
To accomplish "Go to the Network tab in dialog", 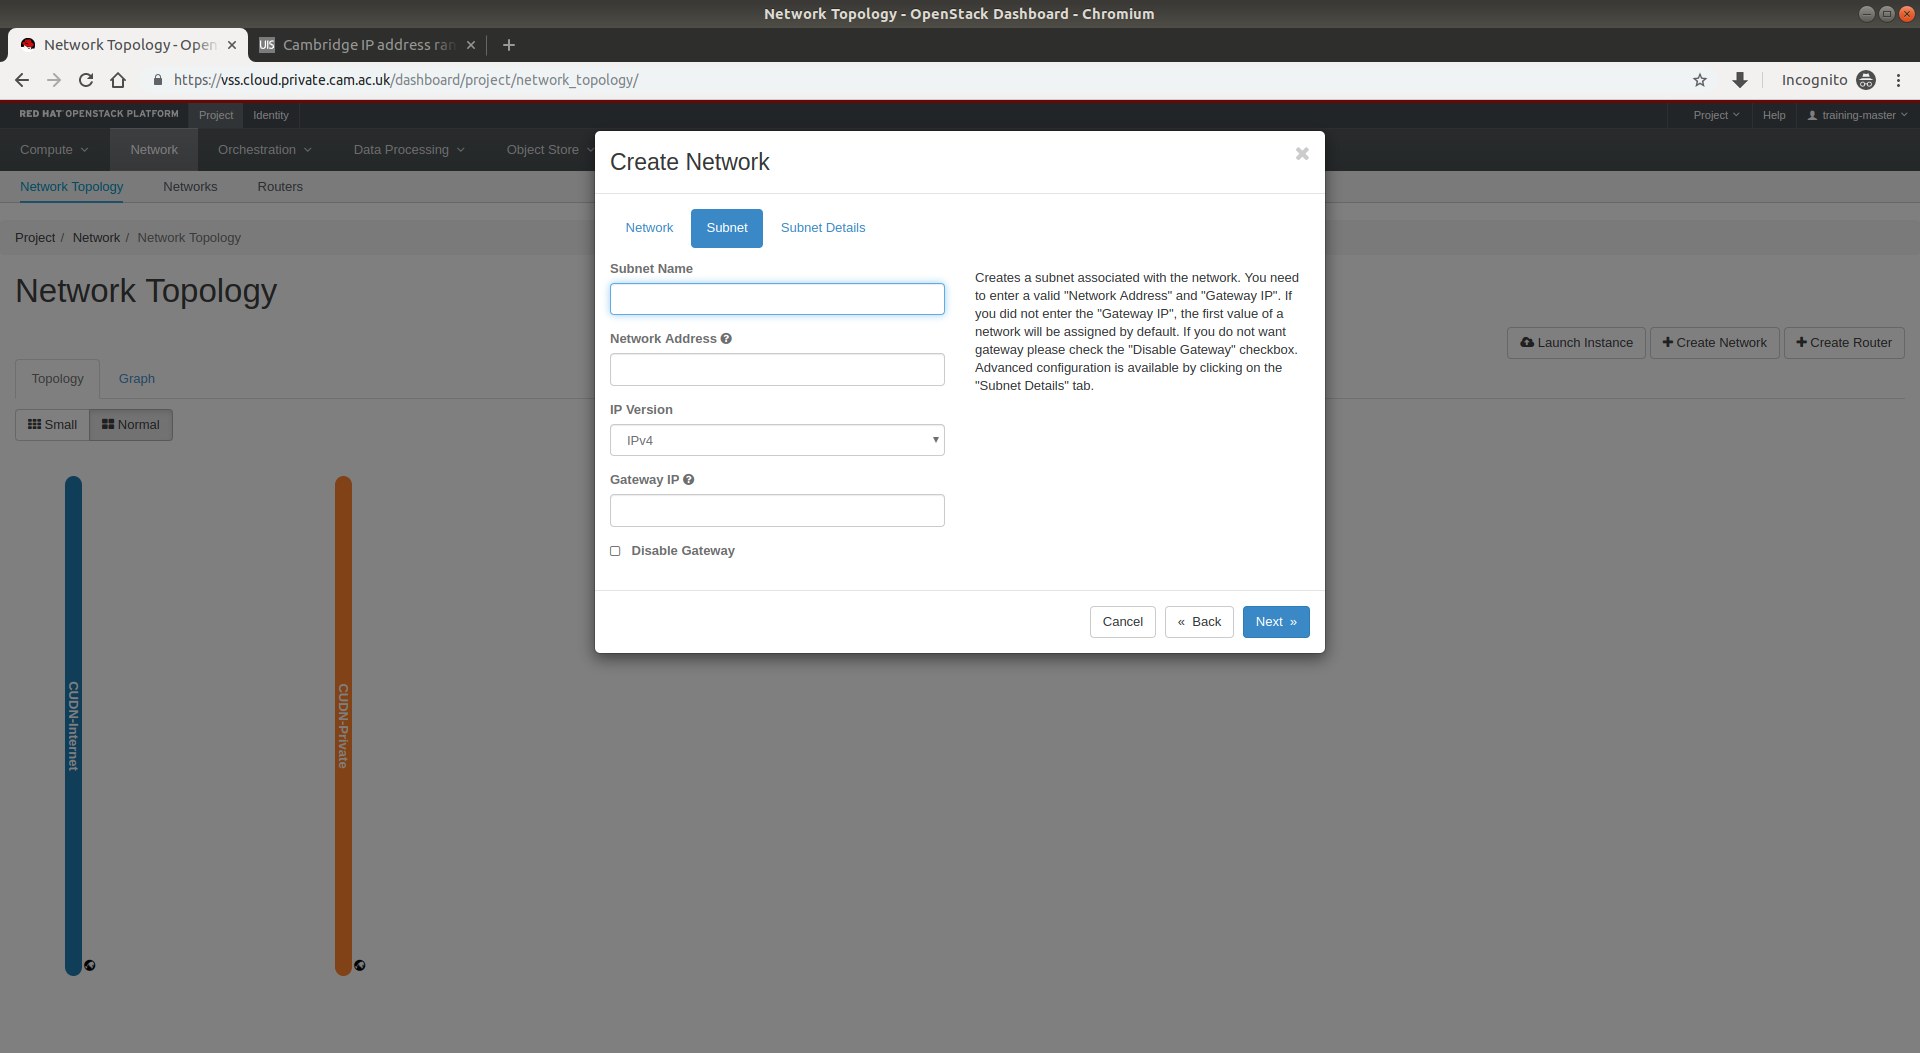I will coord(649,228).
